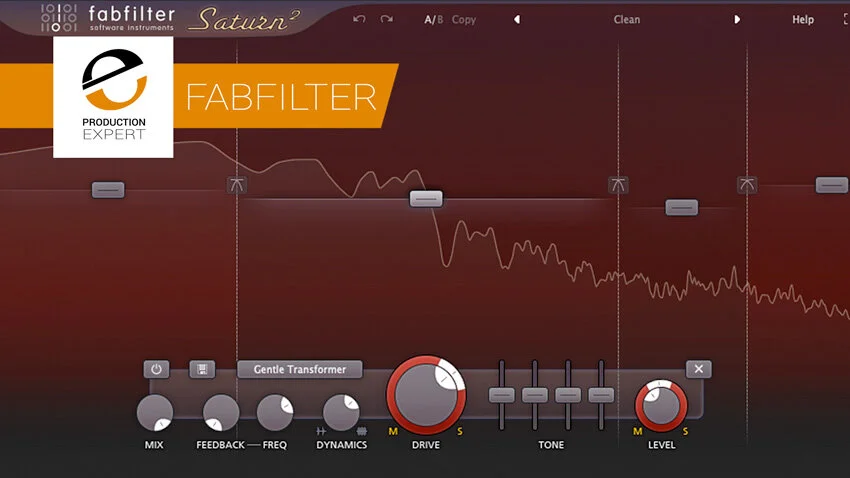Click the fourth TONE slider handle
Screen dimensions: 850x478
coord(601,395)
